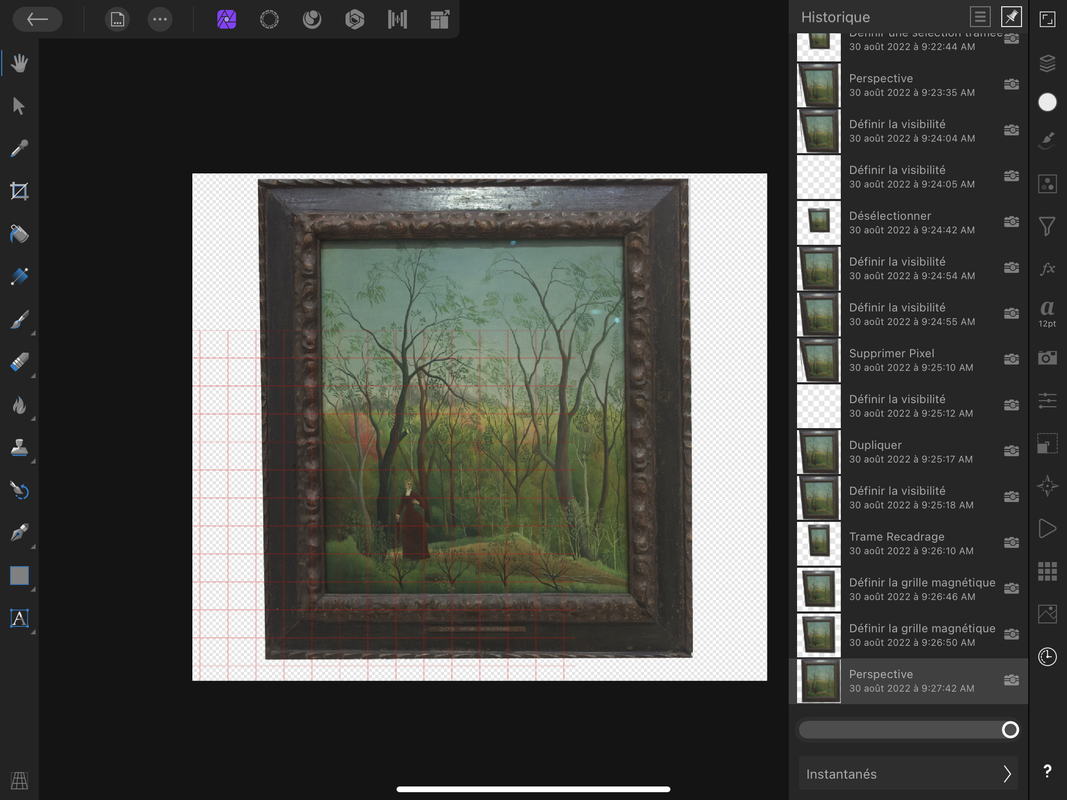The width and height of the screenshot is (1067, 800).
Task: Select the Selection Brush tool
Action: 19,276
